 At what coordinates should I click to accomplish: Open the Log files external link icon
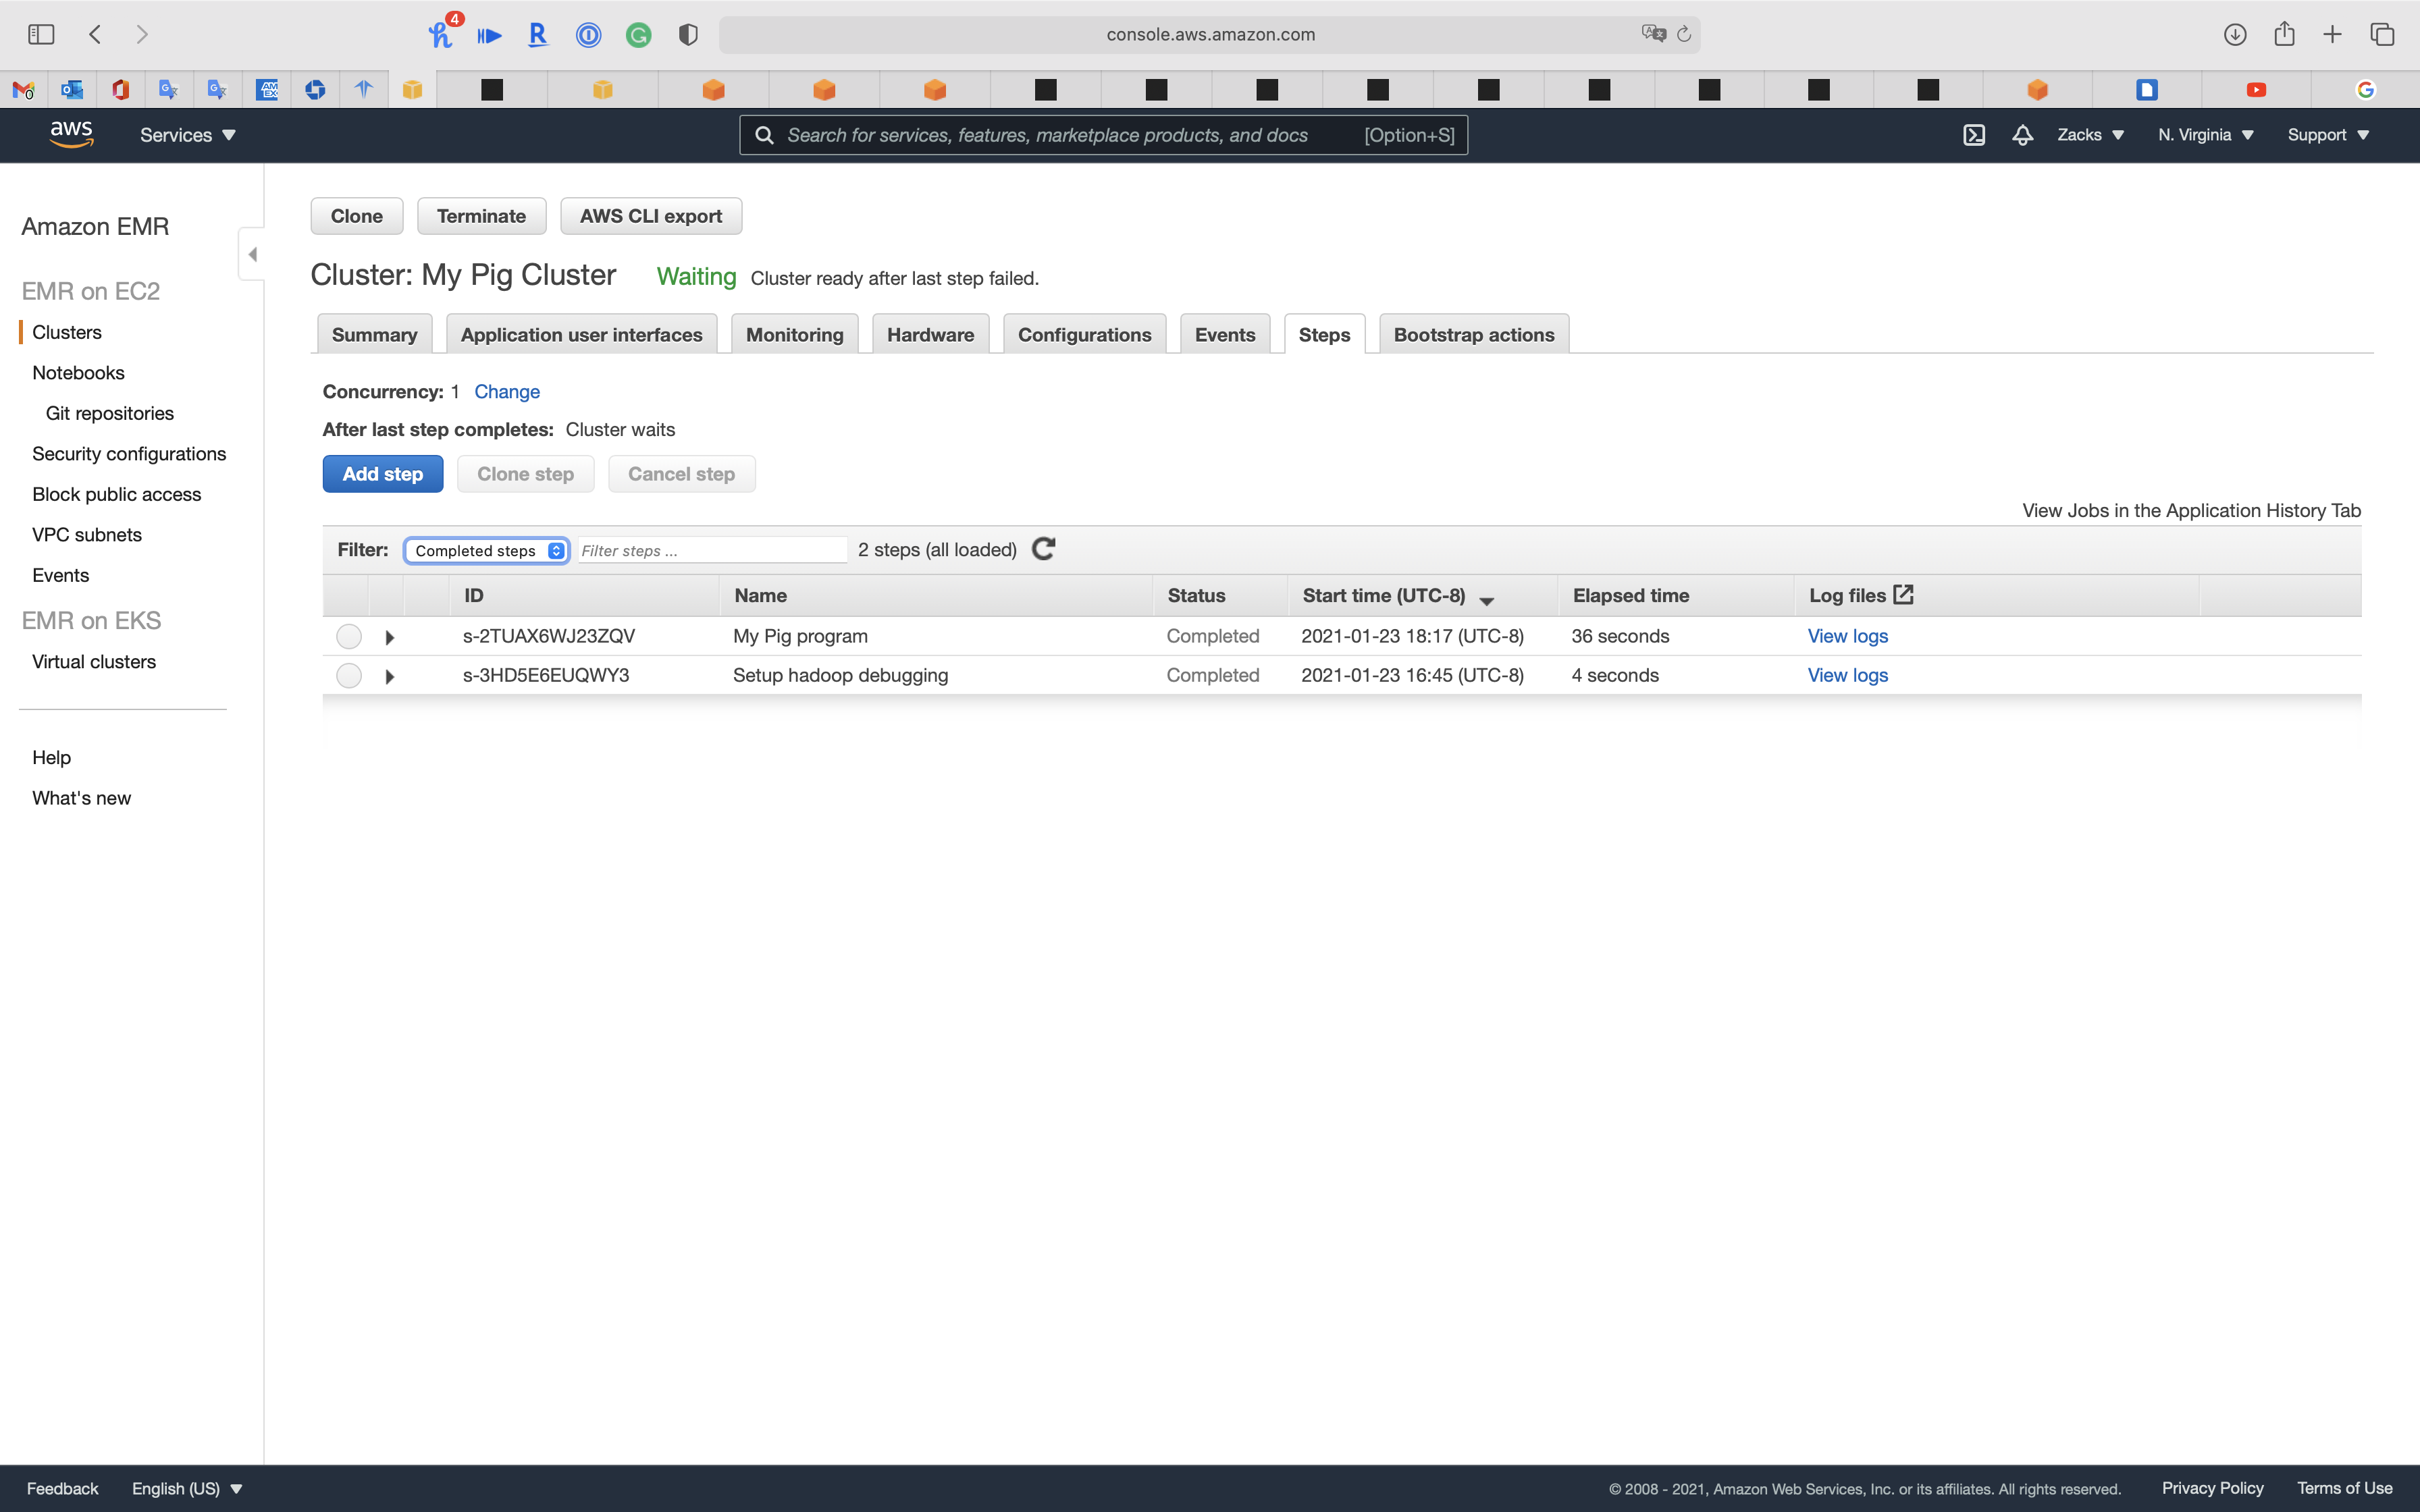click(1903, 595)
